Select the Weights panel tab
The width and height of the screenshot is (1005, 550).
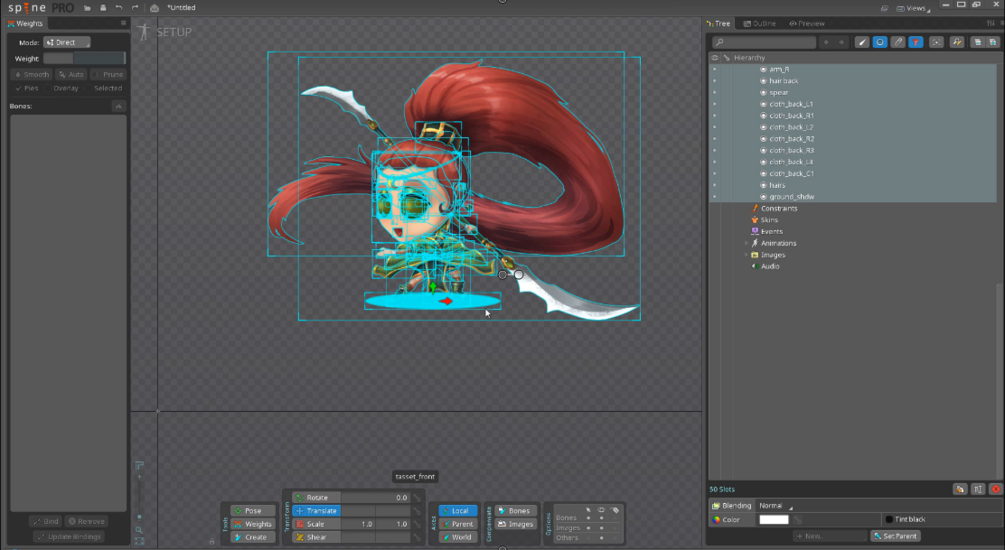pos(25,24)
